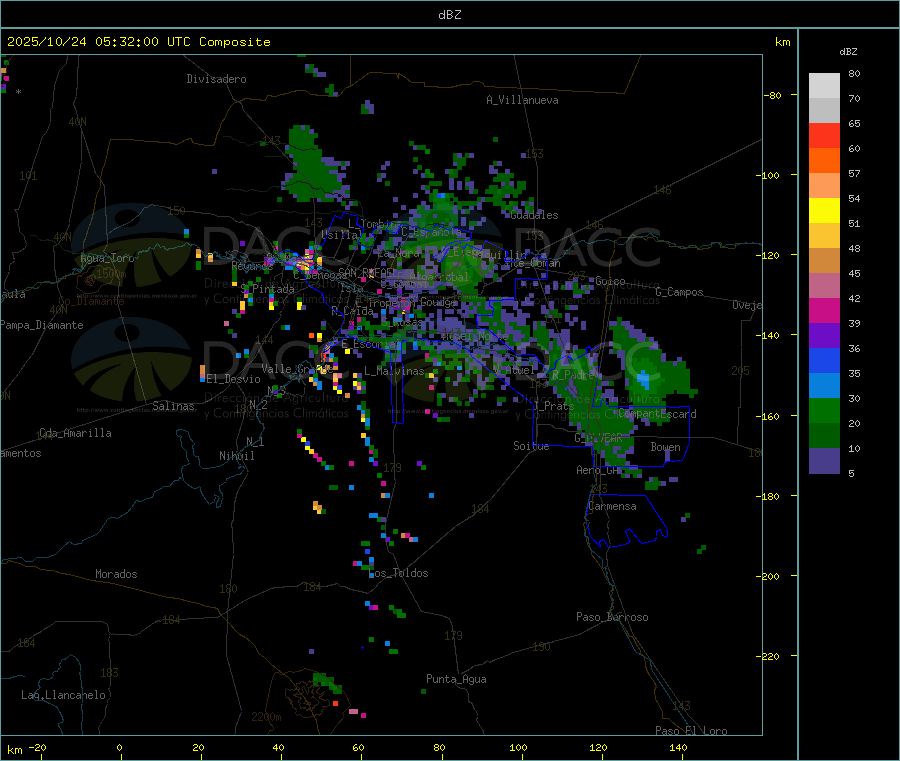
Task: Click the Agua_Toro location label
Action: 107,258
